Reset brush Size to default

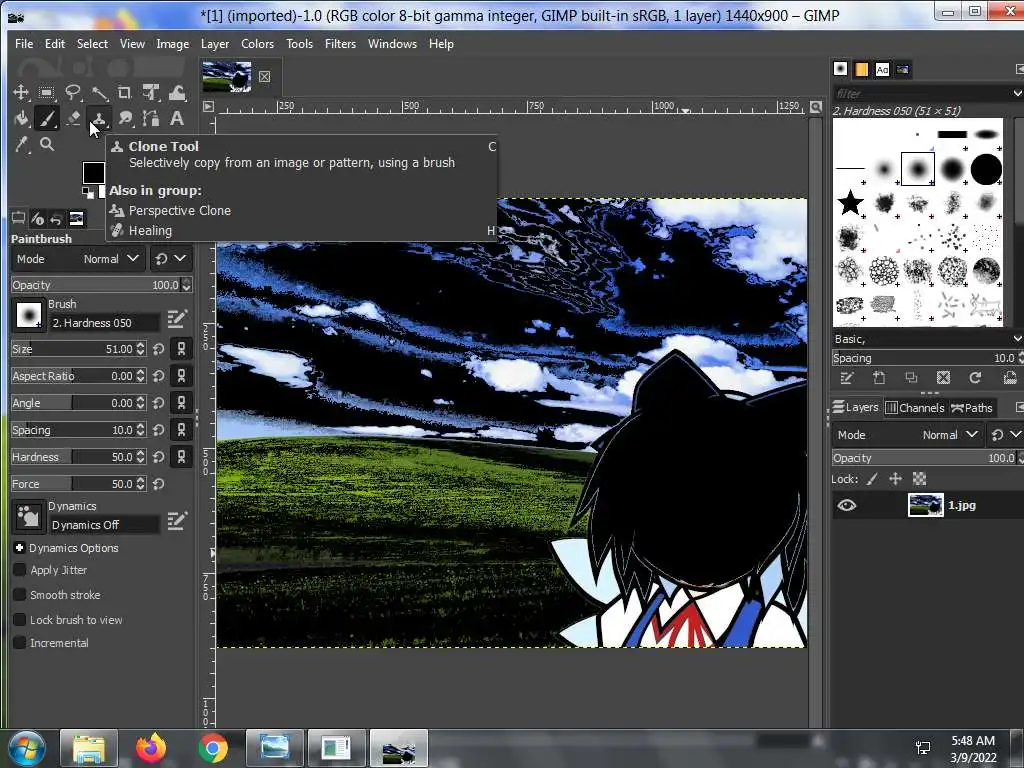point(159,349)
